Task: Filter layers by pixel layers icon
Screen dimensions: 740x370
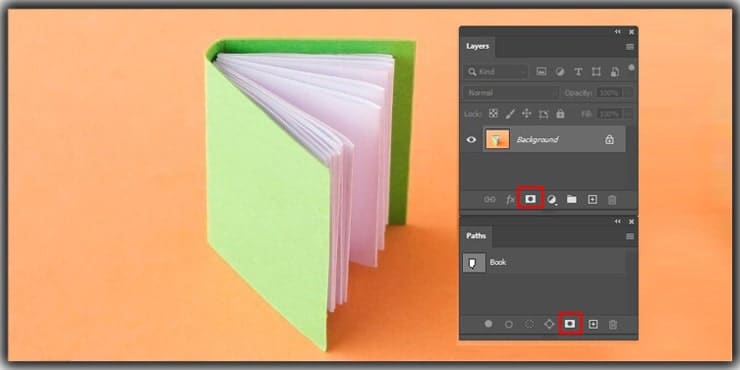Action: [x=541, y=72]
